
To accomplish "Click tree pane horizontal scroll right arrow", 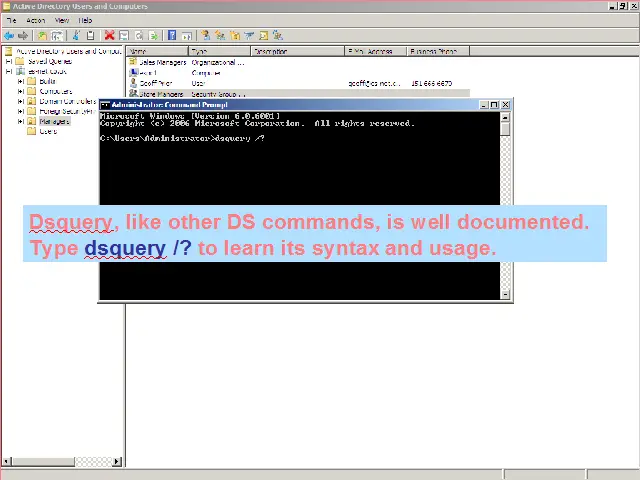I will tap(117, 462).
